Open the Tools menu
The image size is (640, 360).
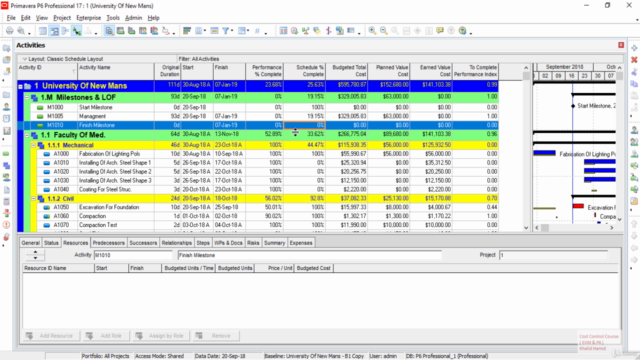[x=113, y=18]
